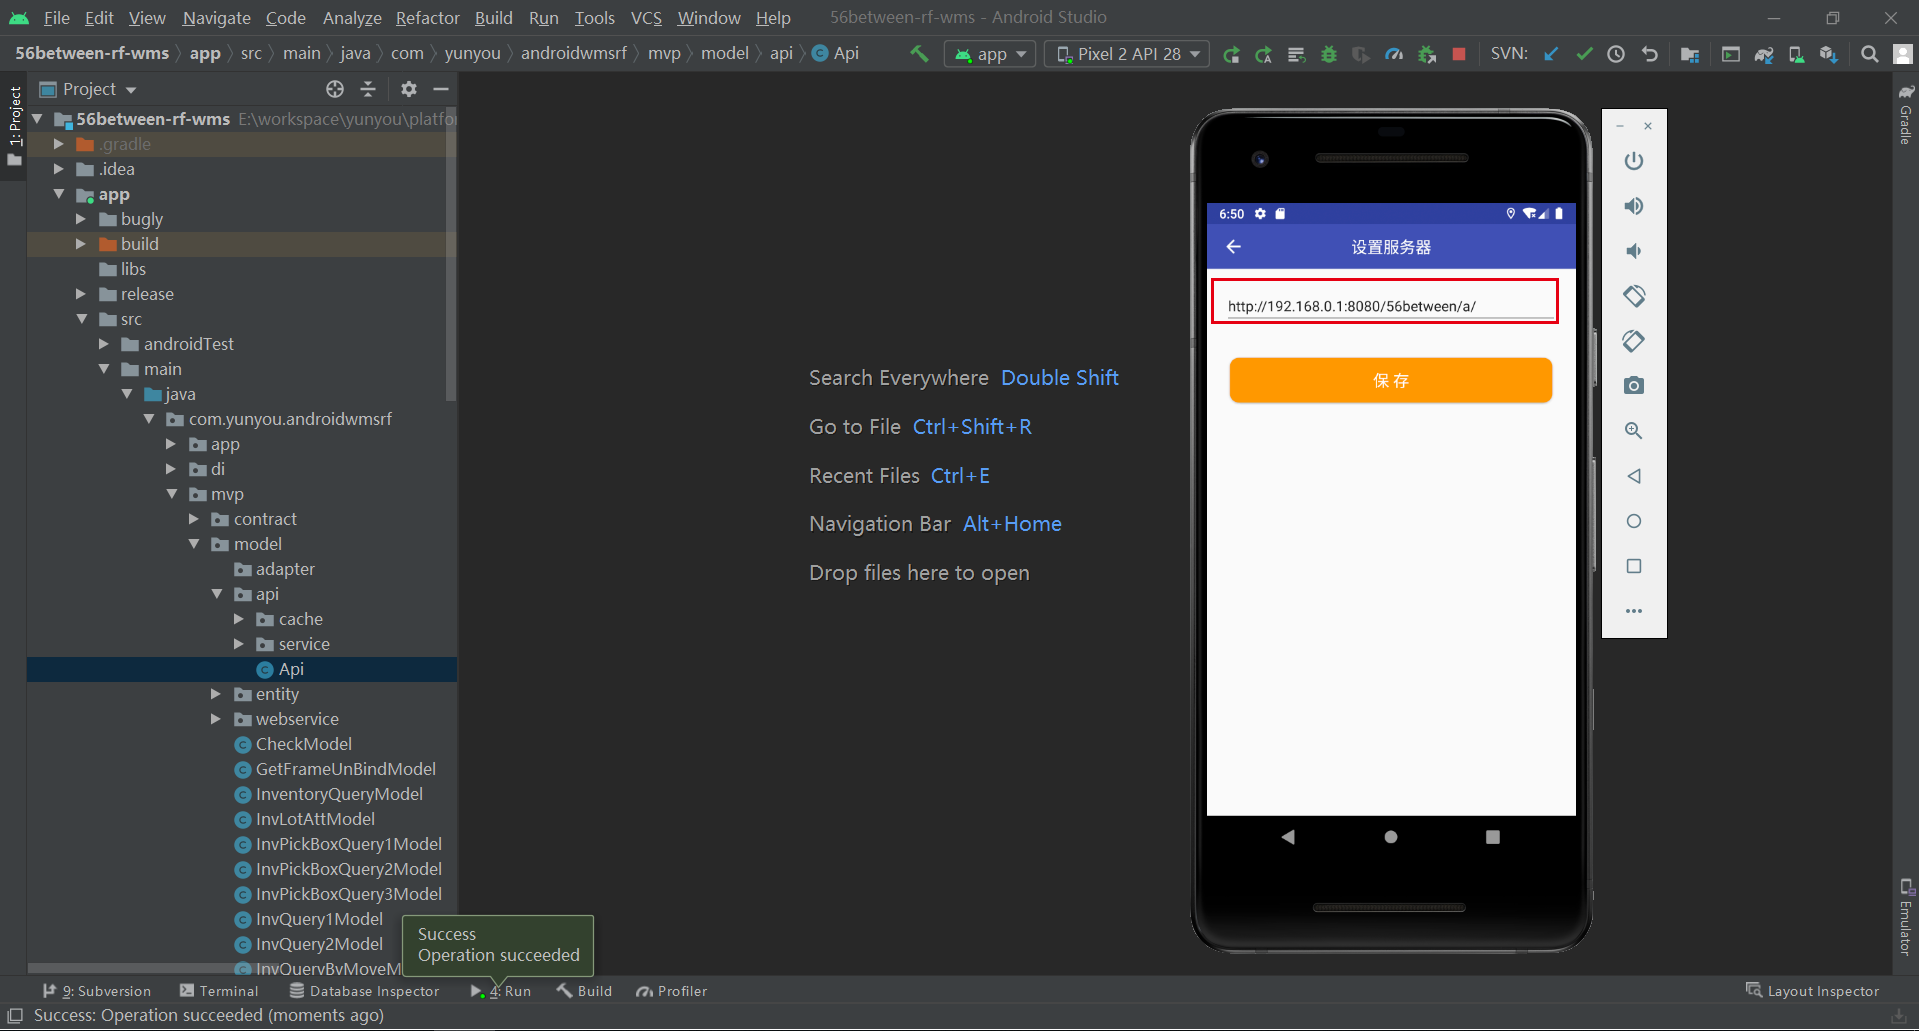The height and width of the screenshot is (1031, 1919).
Task: Open the Project view selector dropdown
Action: click(88, 89)
